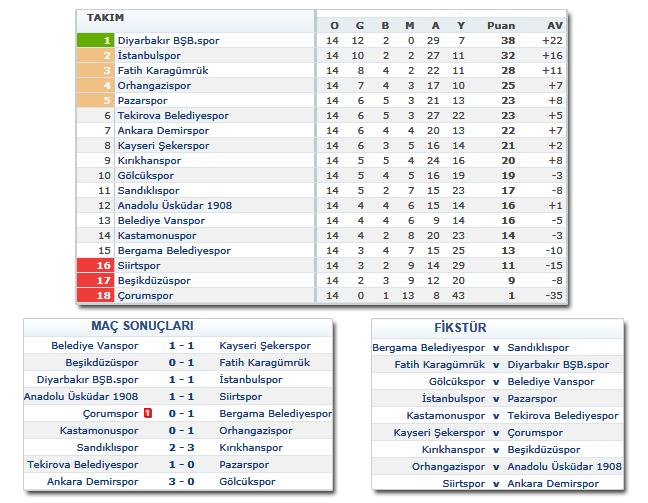Click the AV column header
Screen dimensions: 648x503
[x=555, y=25]
